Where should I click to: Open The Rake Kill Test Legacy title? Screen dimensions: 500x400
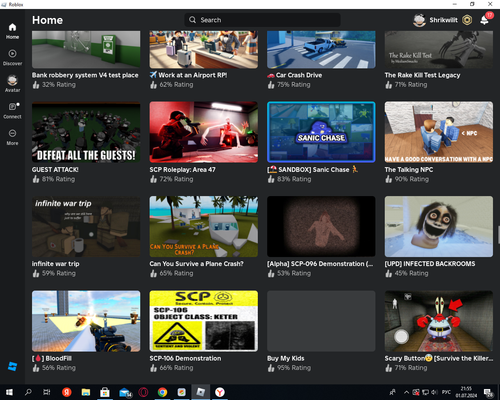pos(422,75)
